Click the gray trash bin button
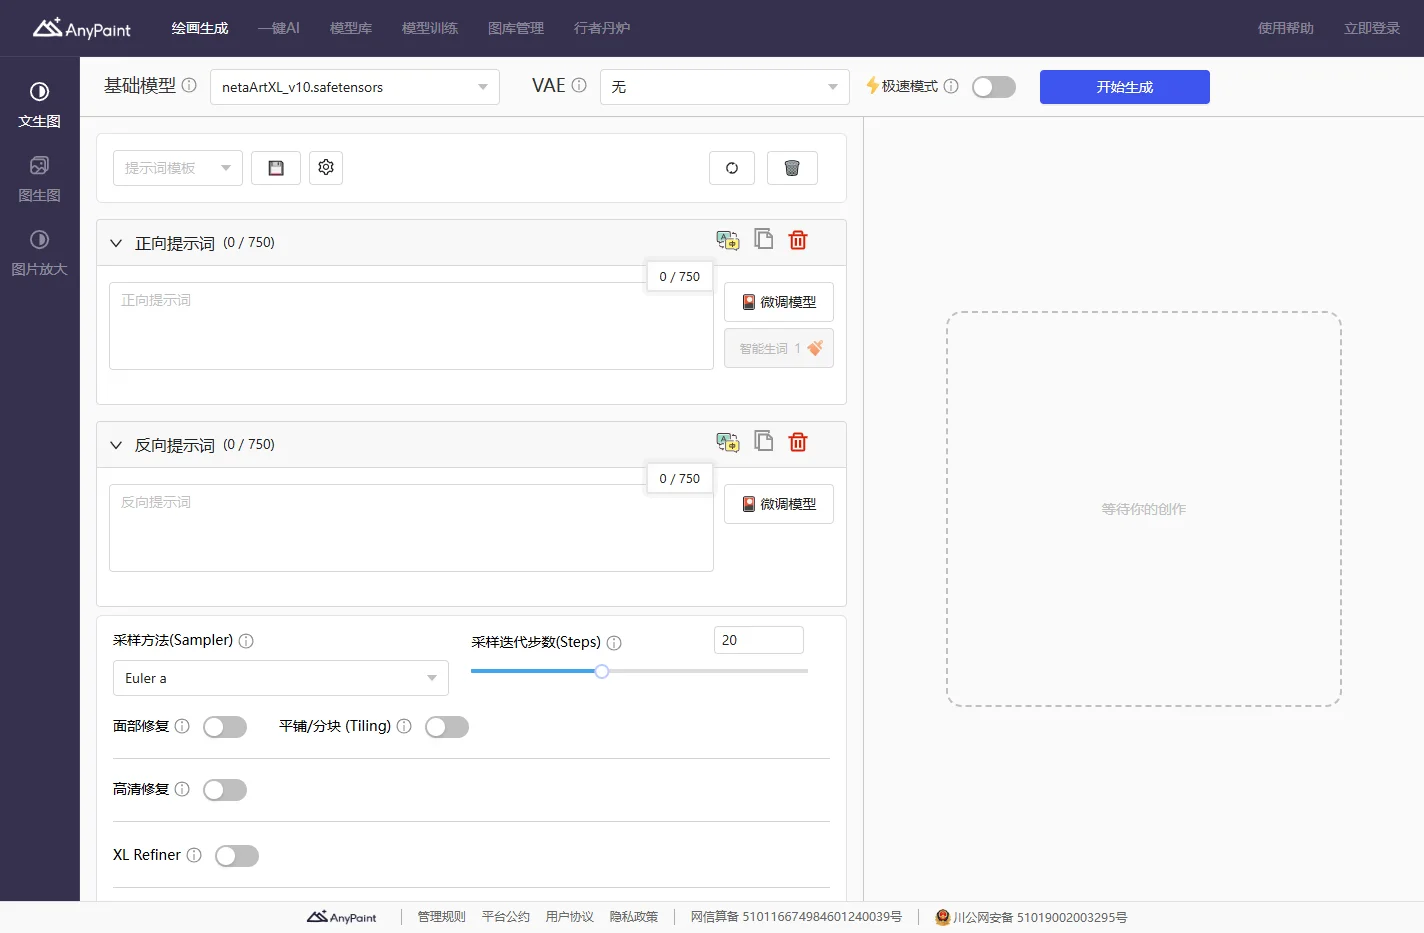The height and width of the screenshot is (933, 1424). click(792, 168)
